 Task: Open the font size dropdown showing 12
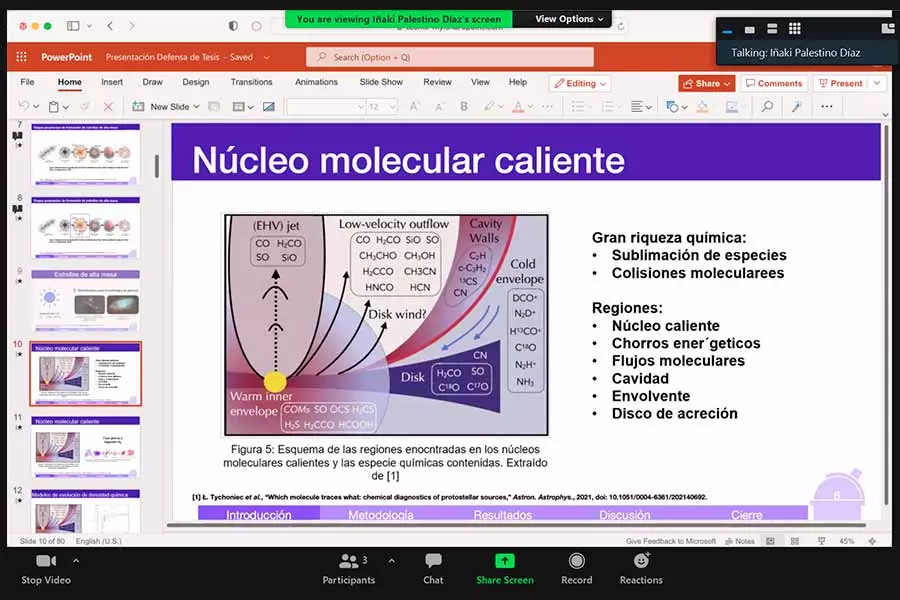pyautogui.click(x=382, y=107)
